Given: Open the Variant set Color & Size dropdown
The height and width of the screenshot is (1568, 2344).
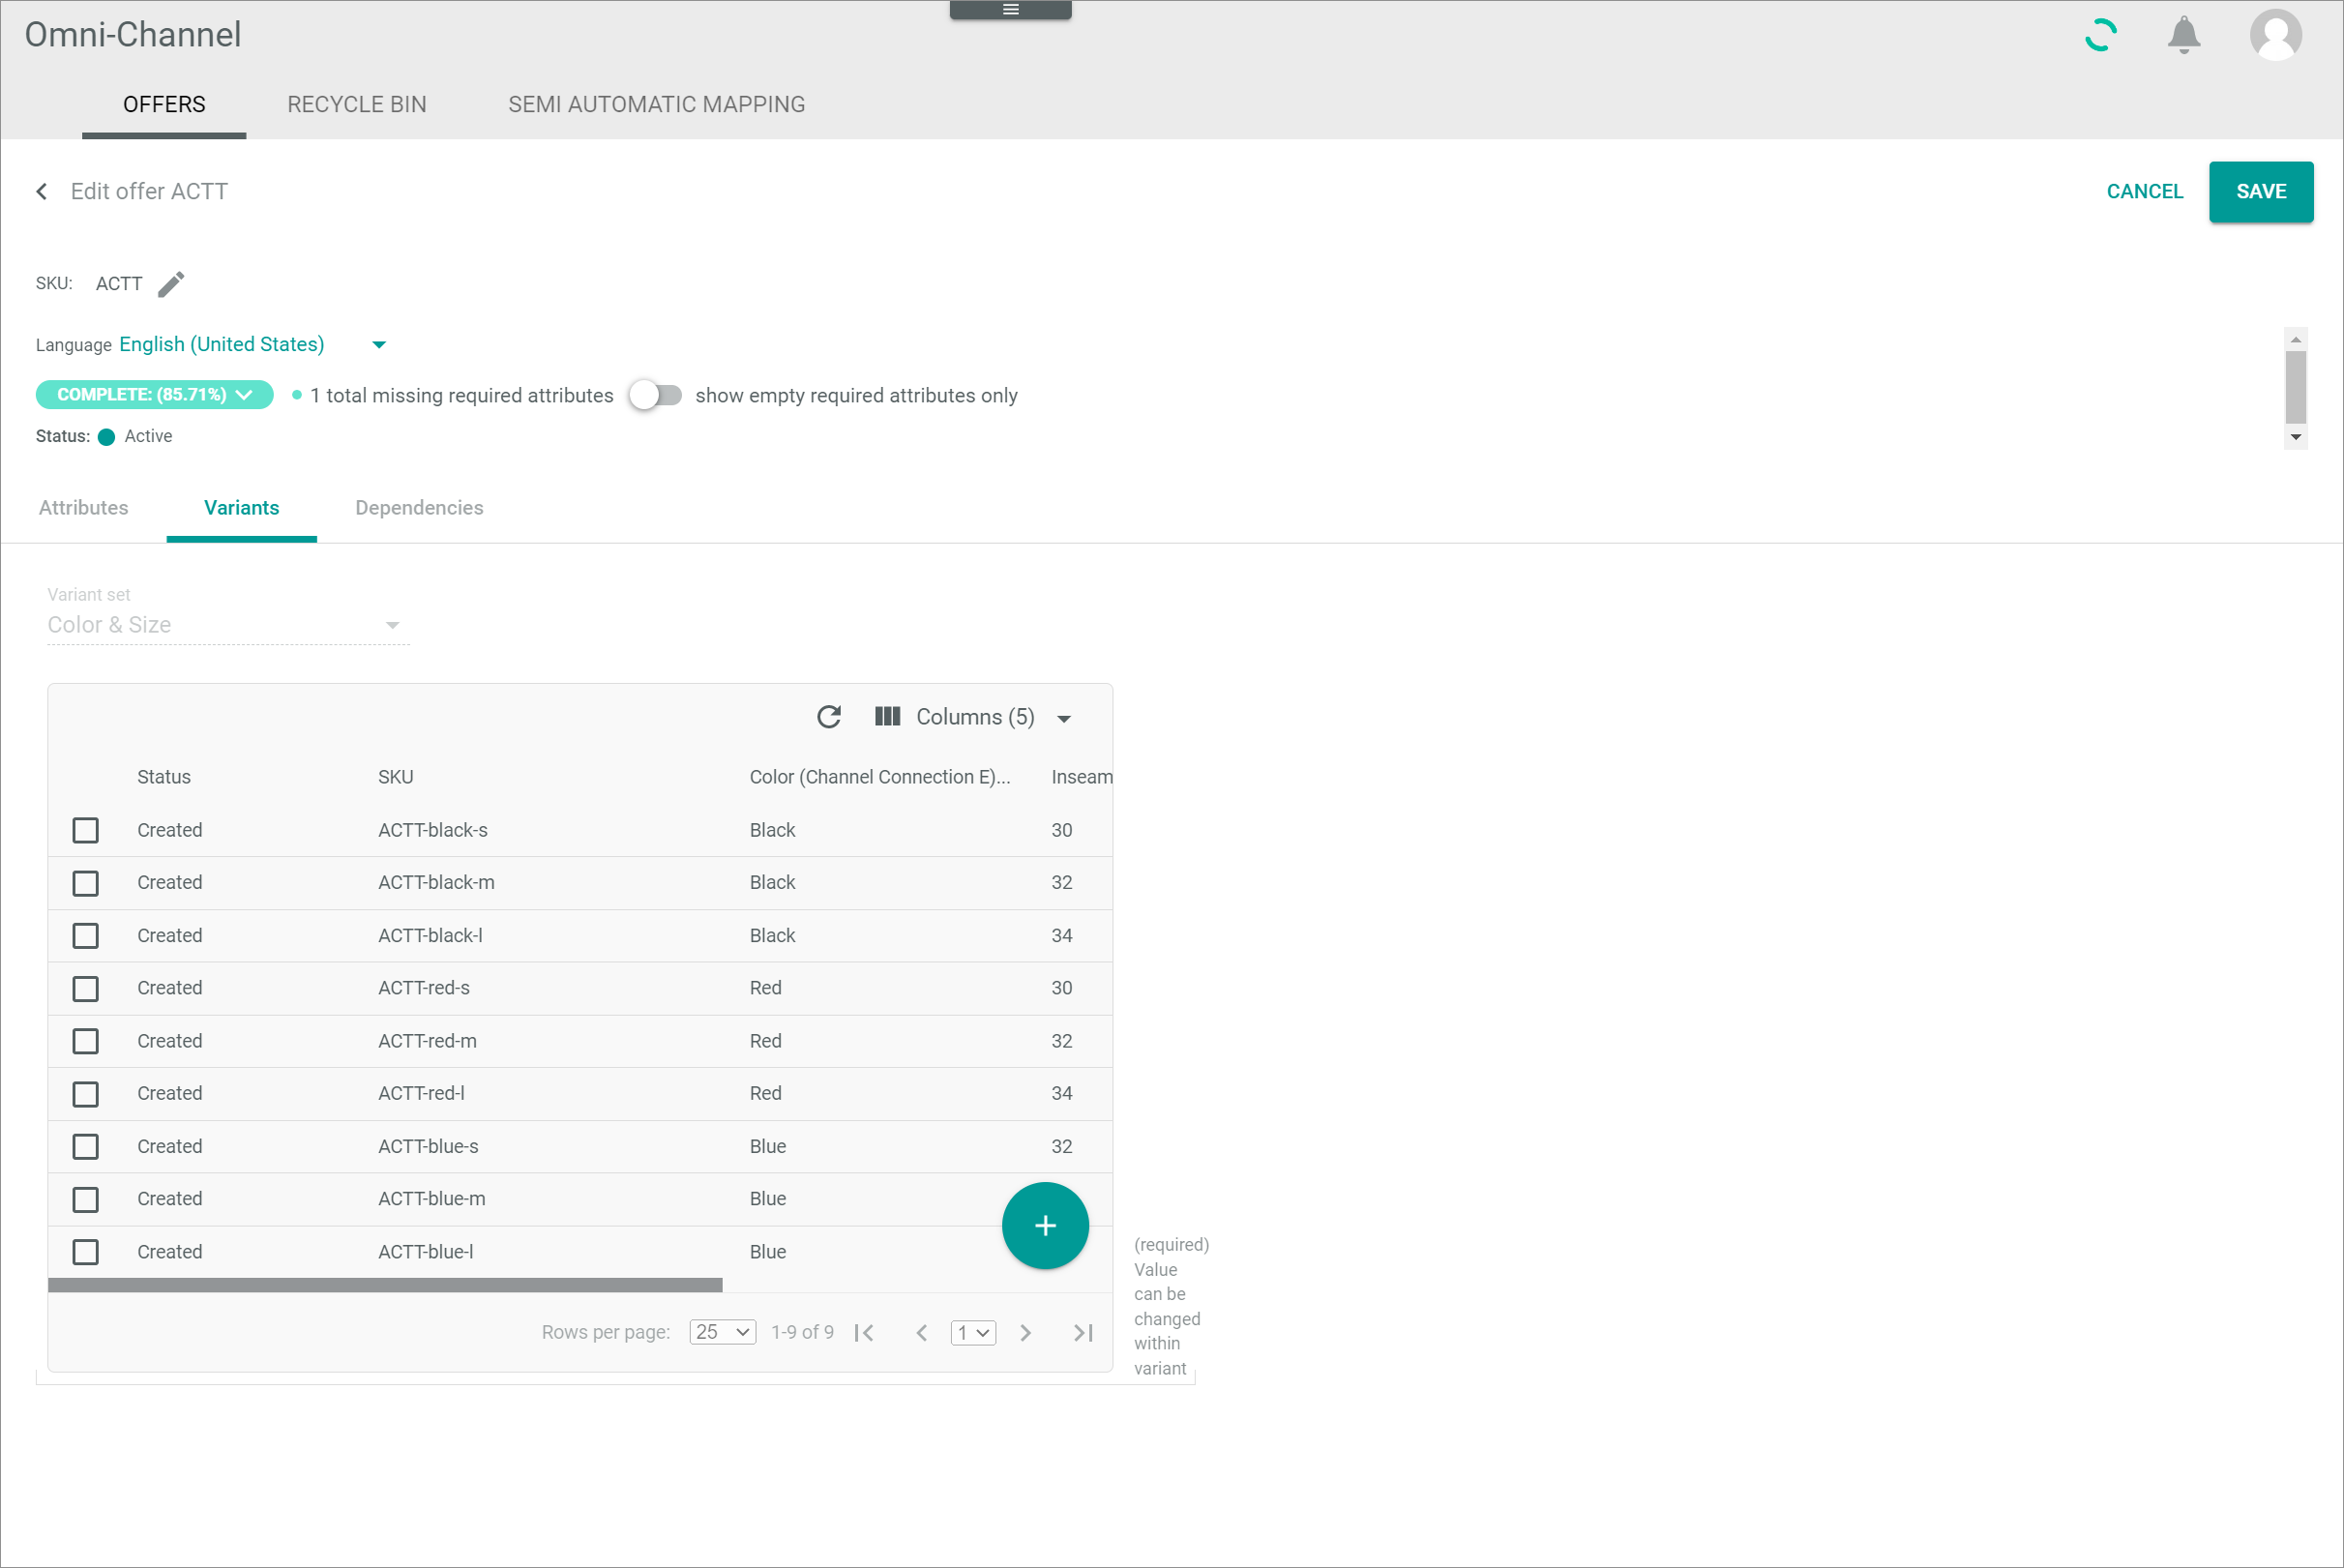Looking at the screenshot, I should pos(228,625).
